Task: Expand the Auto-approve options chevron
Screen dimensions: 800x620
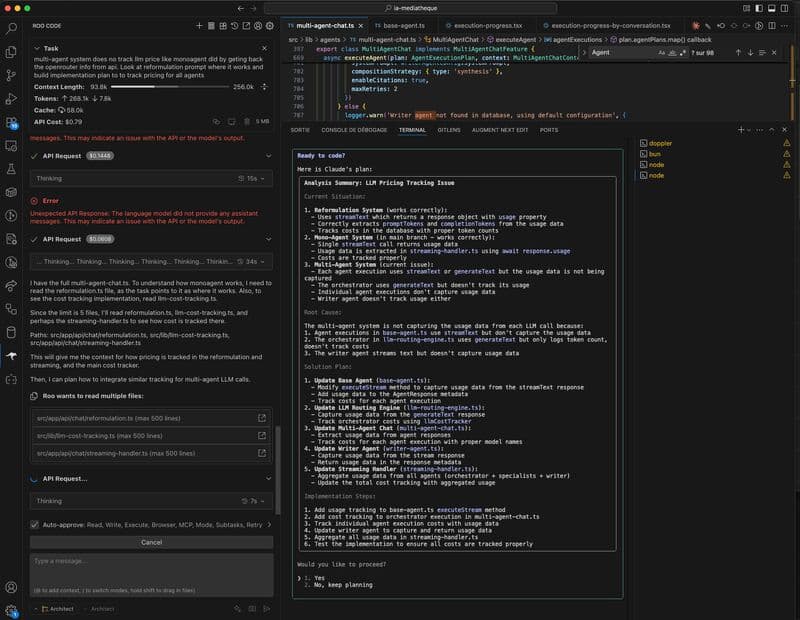Action: (268, 524)
